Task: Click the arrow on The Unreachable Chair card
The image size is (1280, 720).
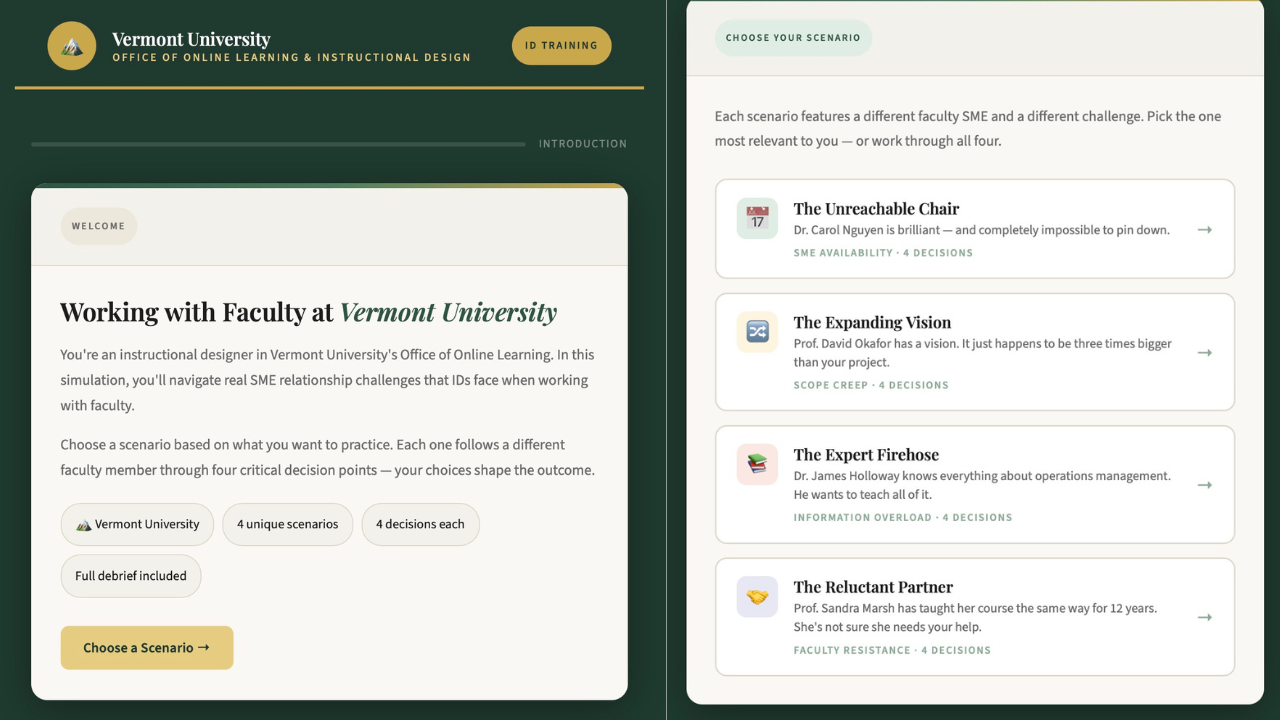Action: click(x=1205, y=230)
